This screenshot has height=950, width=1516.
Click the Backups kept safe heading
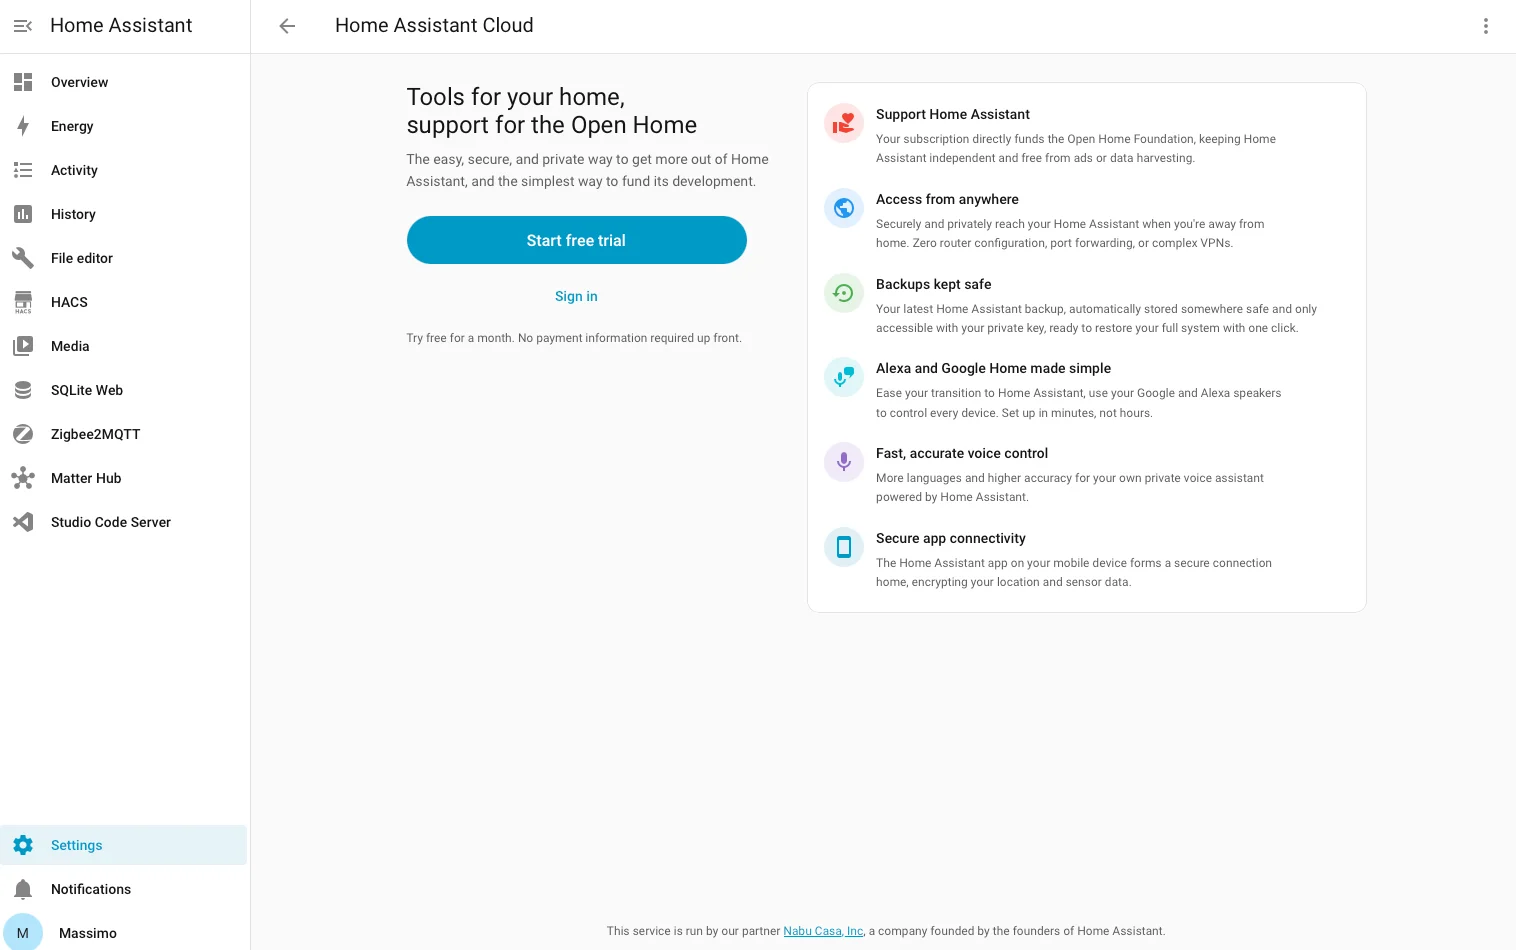click(934, 284)
